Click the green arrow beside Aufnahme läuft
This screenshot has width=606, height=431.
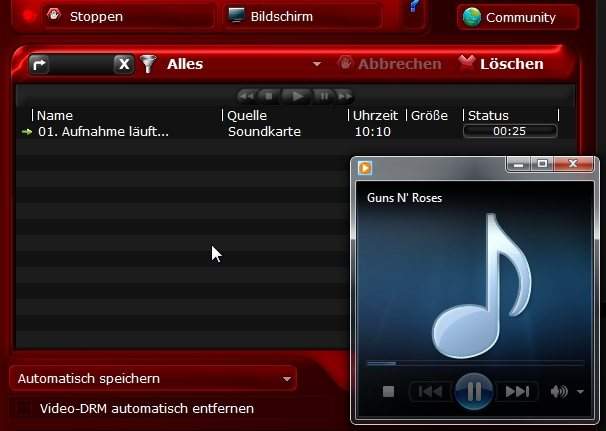[x=27, y=132]
